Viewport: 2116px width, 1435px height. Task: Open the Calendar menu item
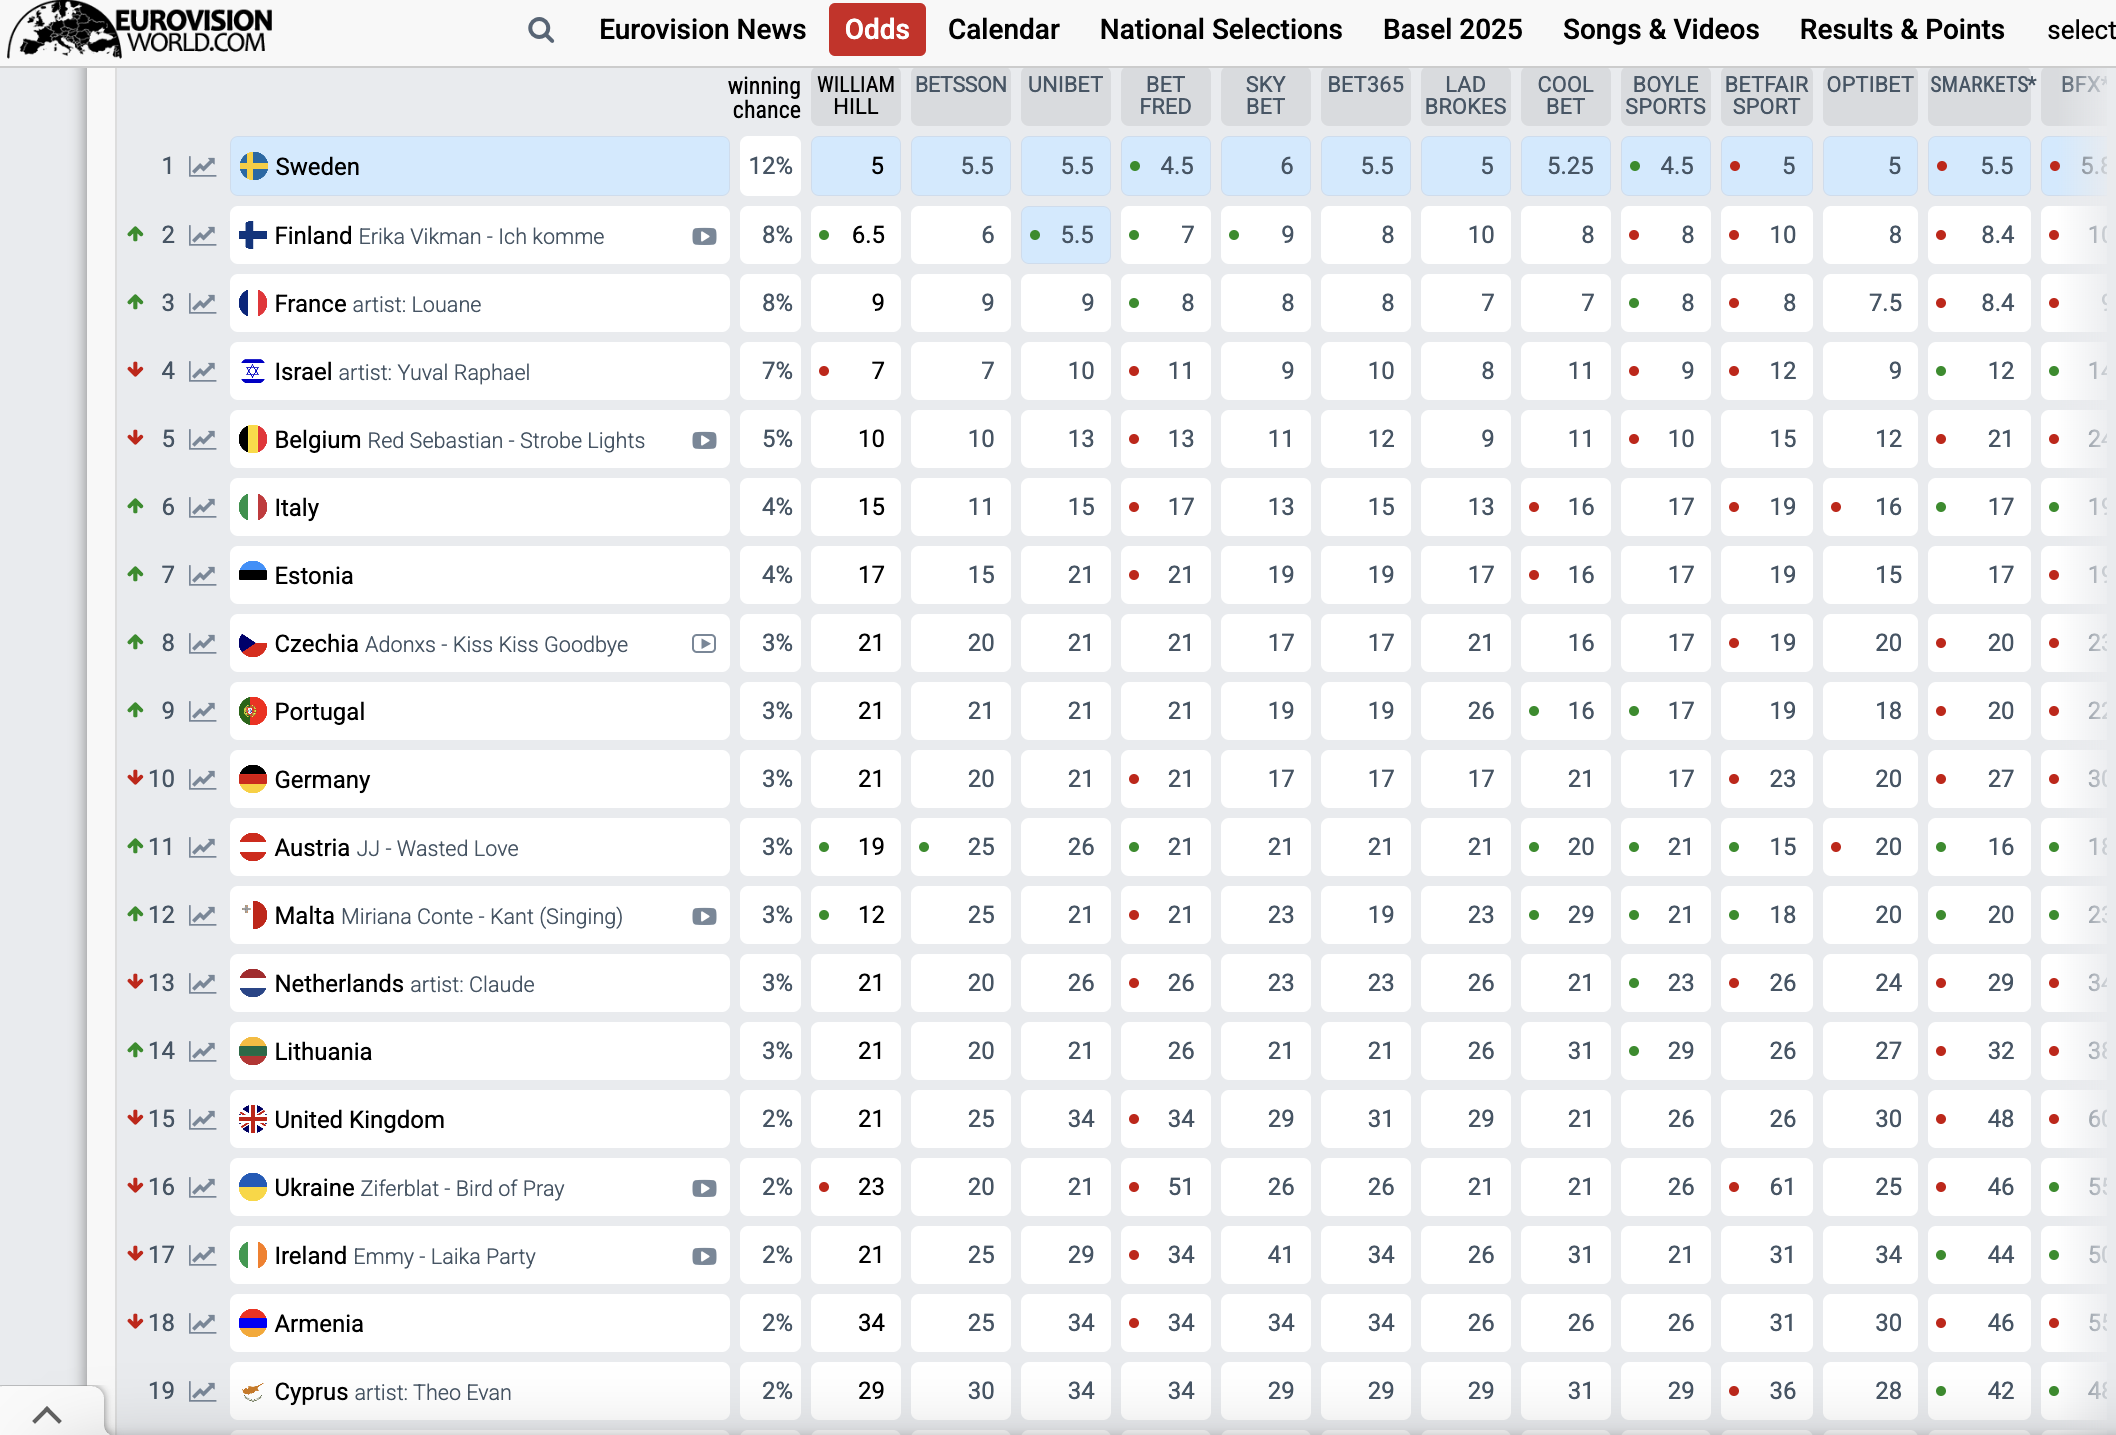tap(1003, 30)
